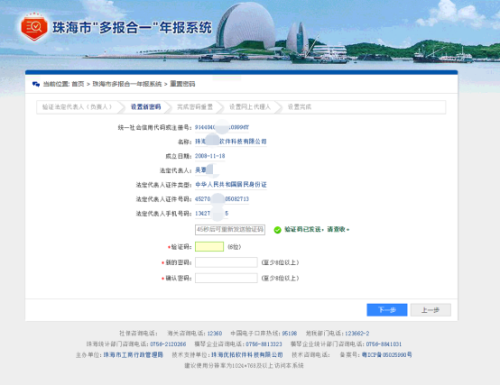500x385 pixels.
Task: Click the 上一步 previous step button
Action: click(x=431, y=310)
